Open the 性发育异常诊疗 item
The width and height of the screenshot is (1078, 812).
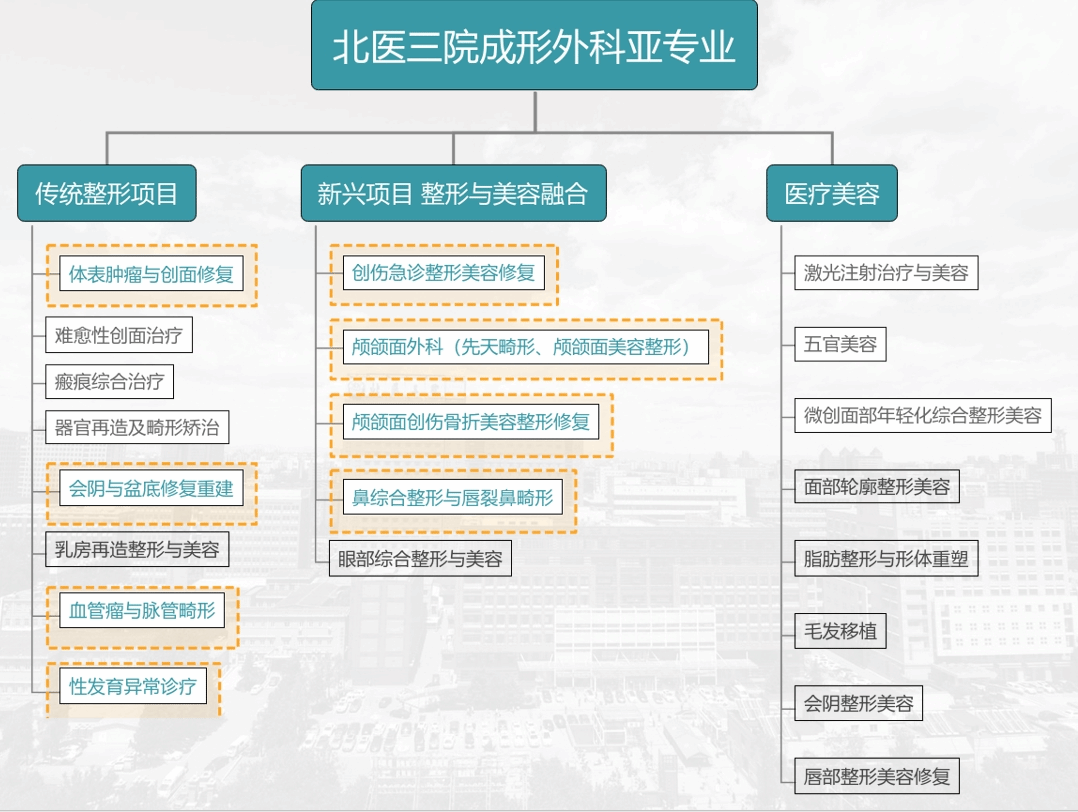(133, 687)
